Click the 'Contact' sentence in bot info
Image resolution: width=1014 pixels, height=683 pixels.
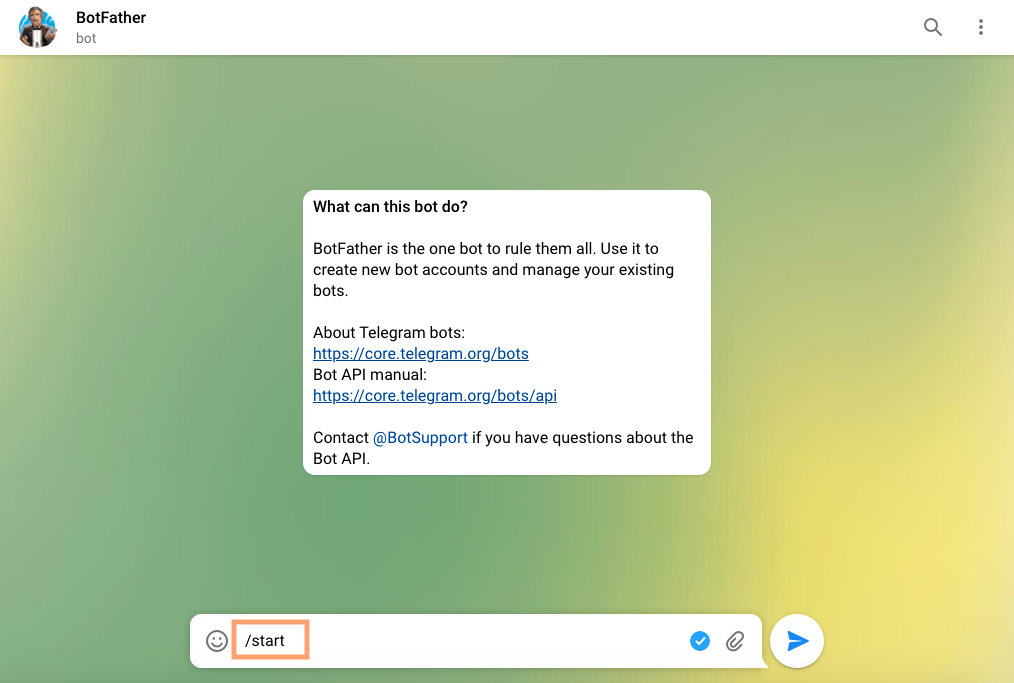coord(503,448)
